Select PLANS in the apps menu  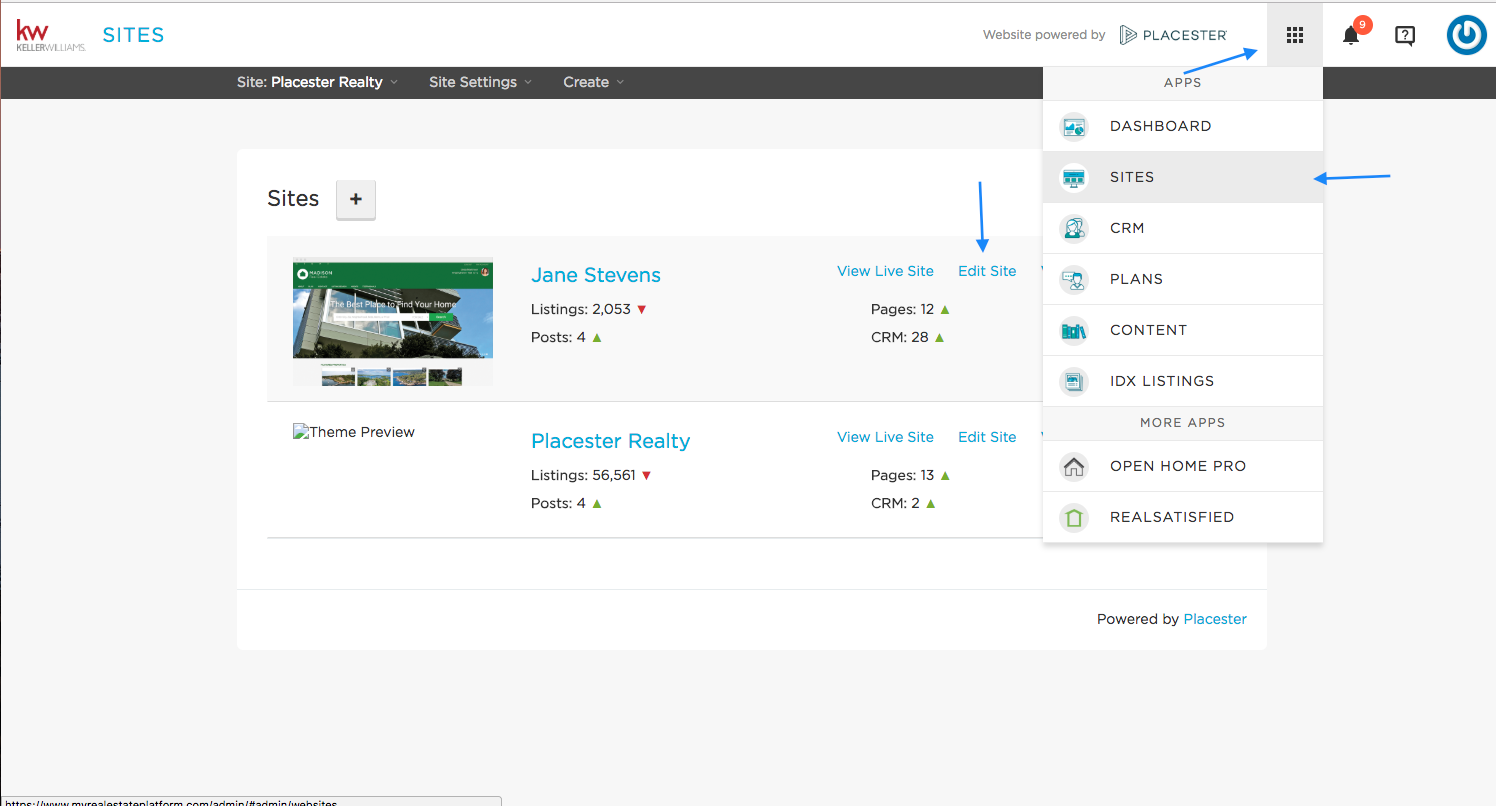click(1183, 279)
